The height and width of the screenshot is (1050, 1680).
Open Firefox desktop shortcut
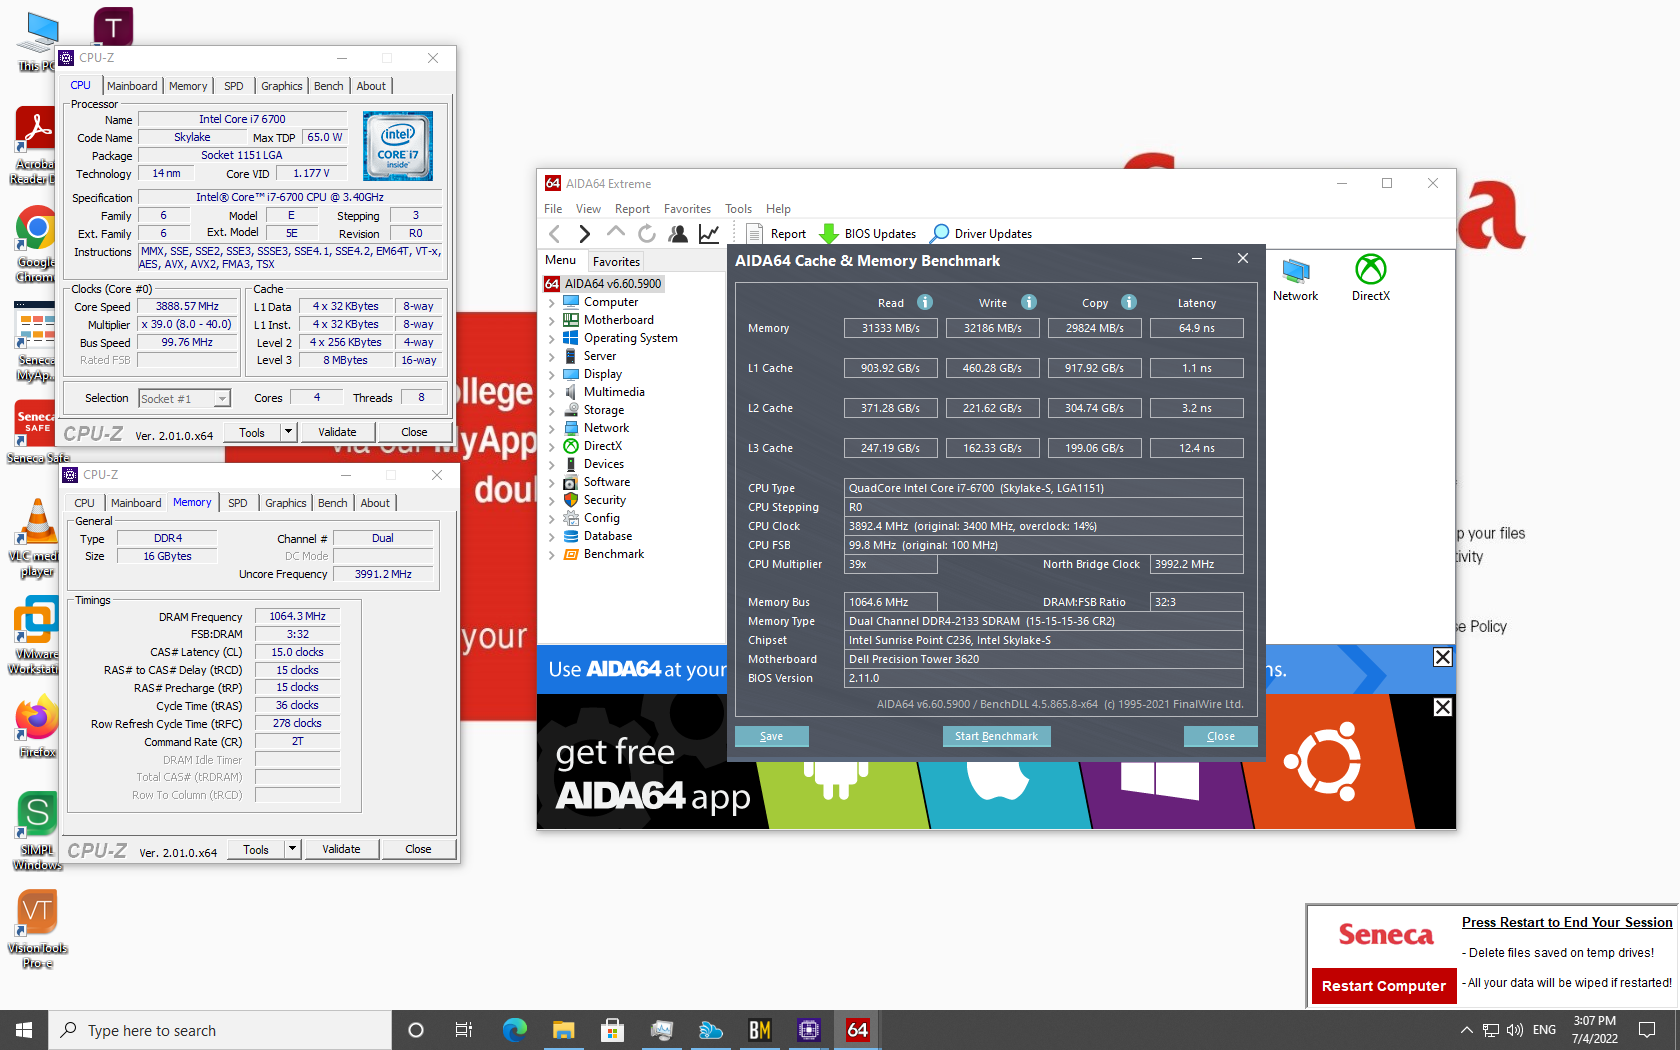pyautogui.click(x=37, y=728)
